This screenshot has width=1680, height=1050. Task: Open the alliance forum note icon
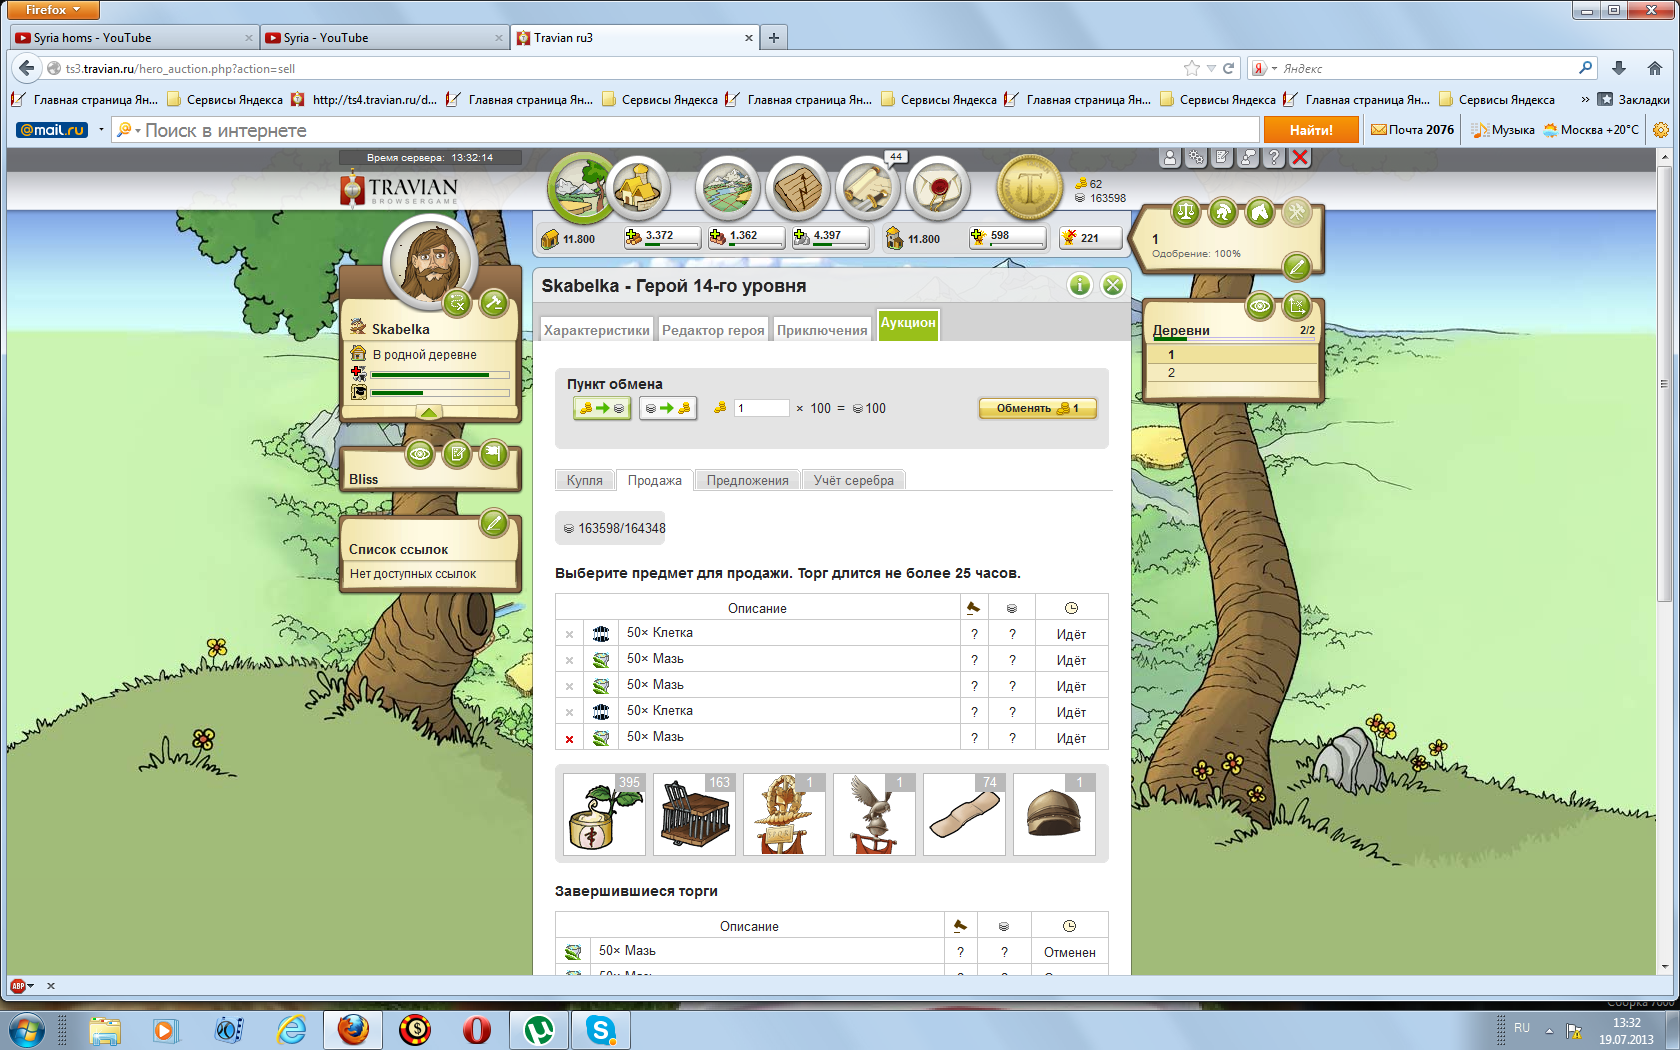[457, 454]
